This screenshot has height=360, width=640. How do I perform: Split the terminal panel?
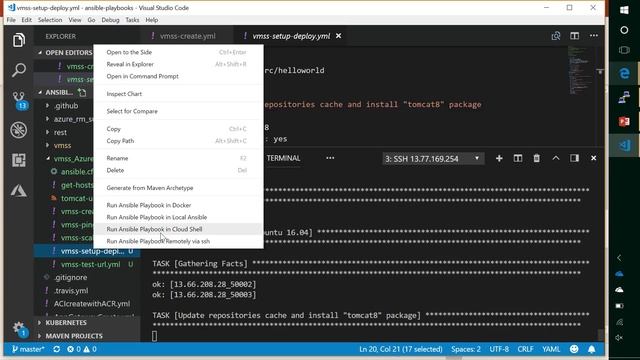518,158
